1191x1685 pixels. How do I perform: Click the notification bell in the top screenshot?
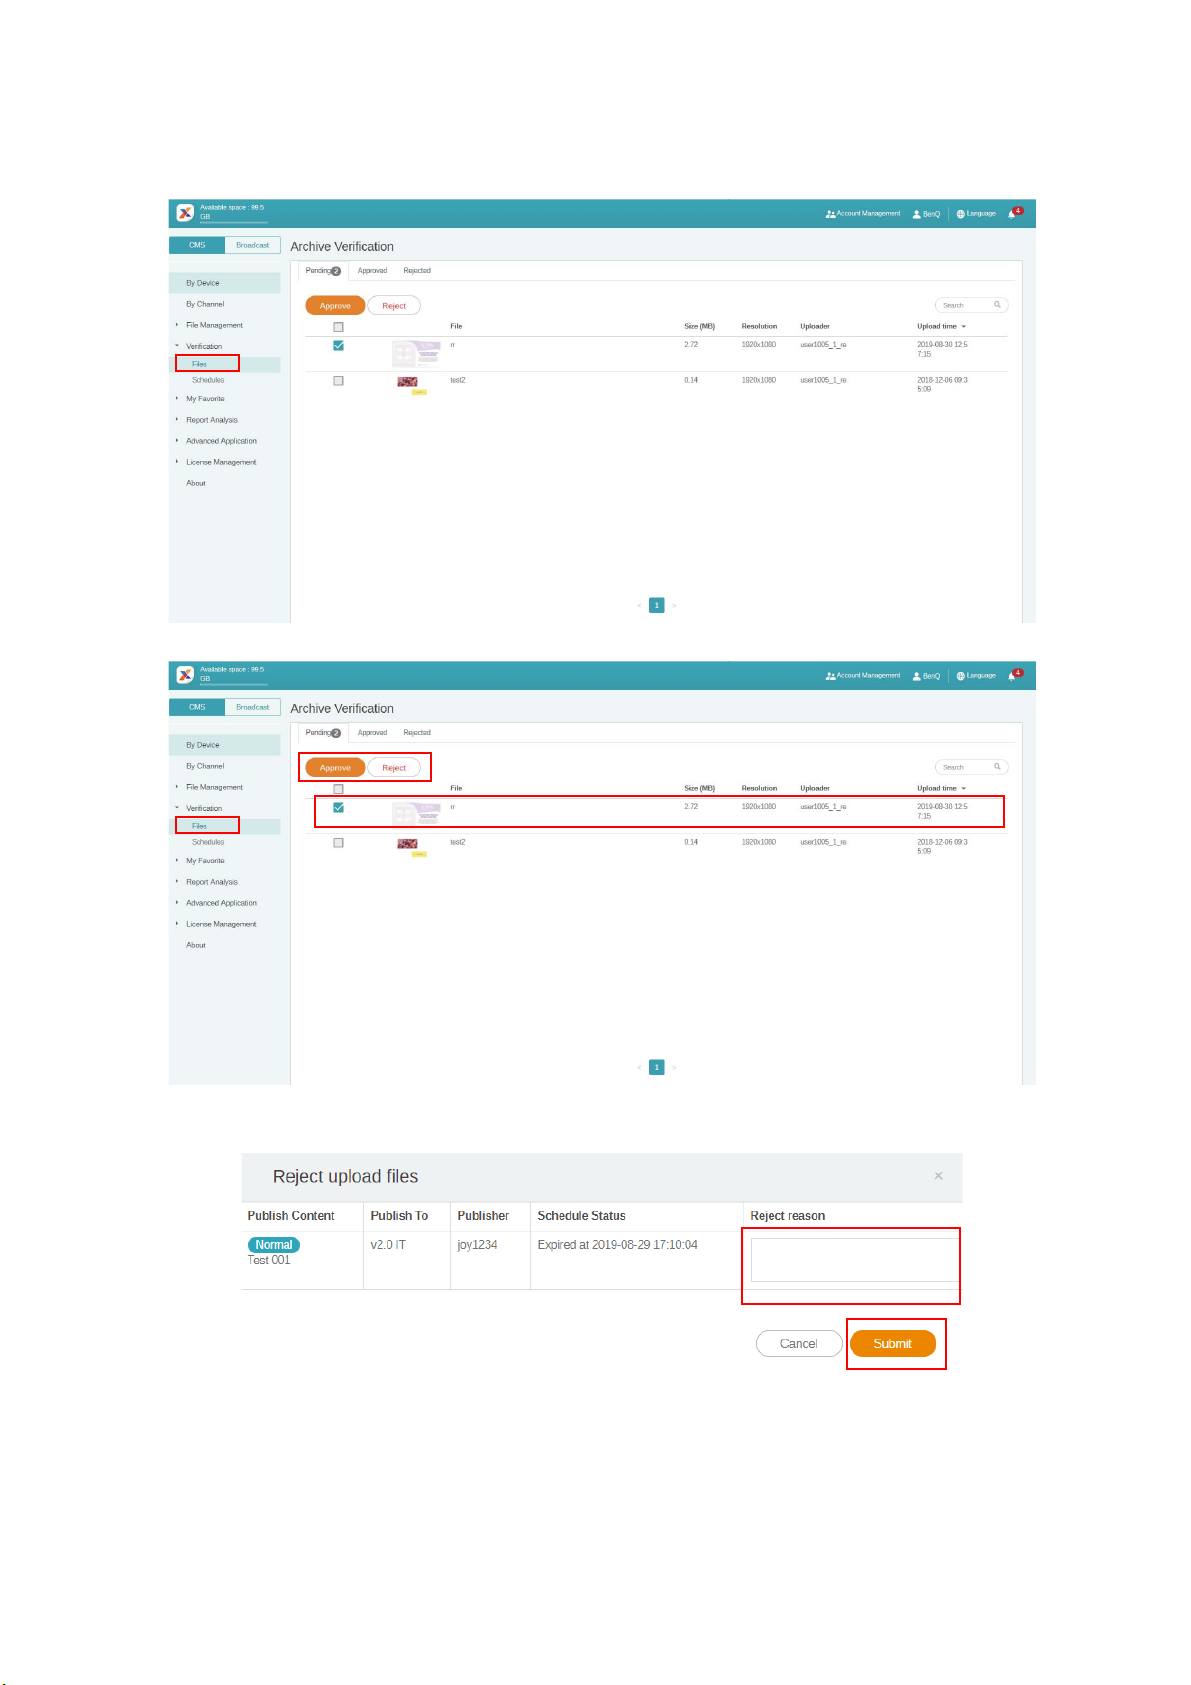[1012, 214]
